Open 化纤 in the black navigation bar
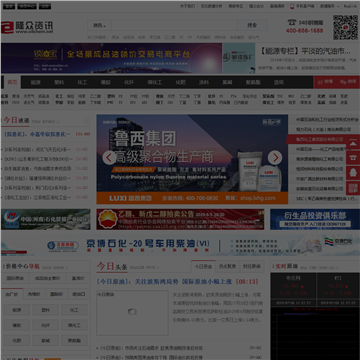Image resolution: width=360 pixels, height=360 pixels. coord(129,82)
